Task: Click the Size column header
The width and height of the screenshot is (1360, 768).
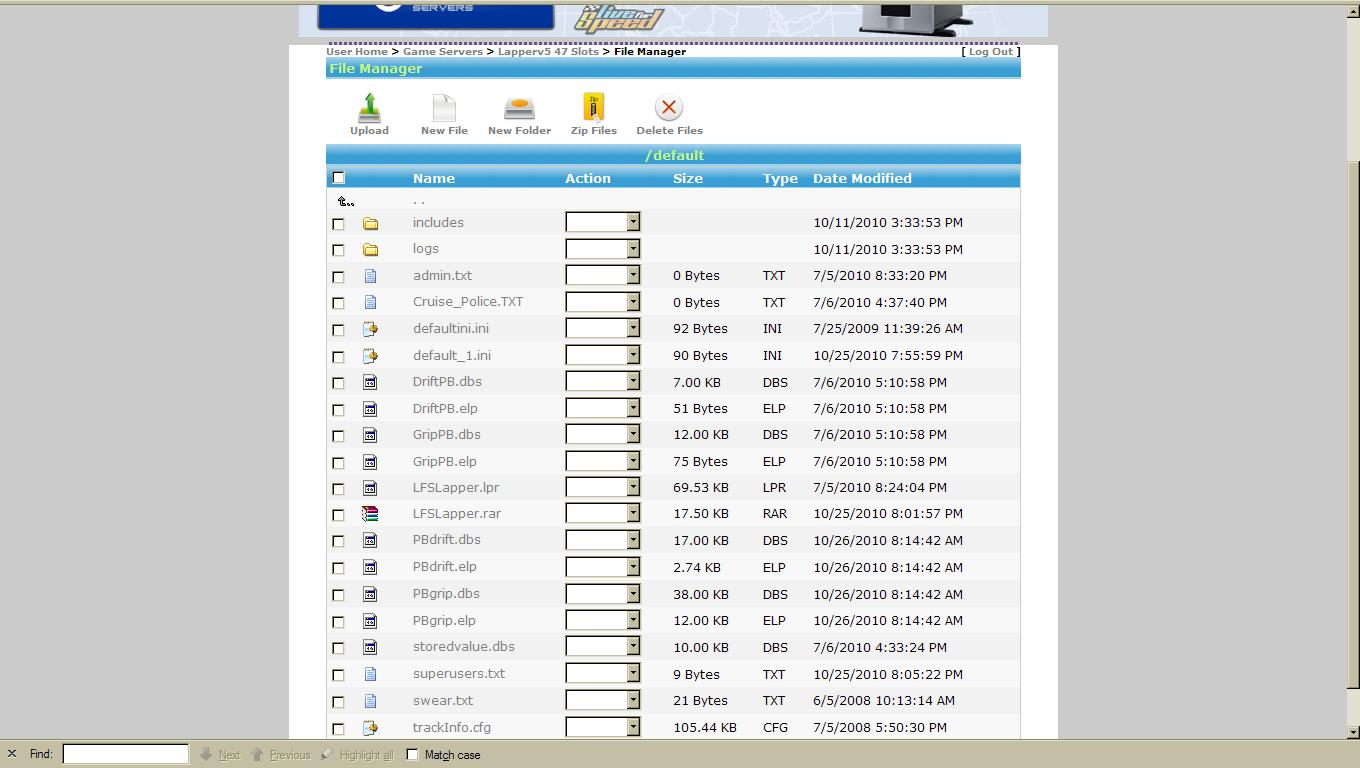Action: pyautogui.click(x=688, y=178)
